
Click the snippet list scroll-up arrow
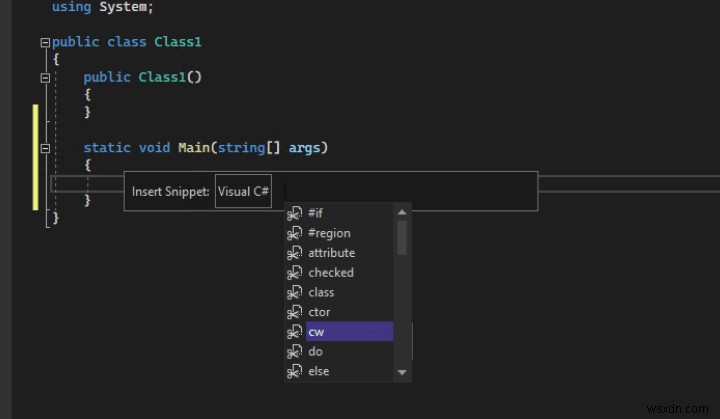(402, 212)
